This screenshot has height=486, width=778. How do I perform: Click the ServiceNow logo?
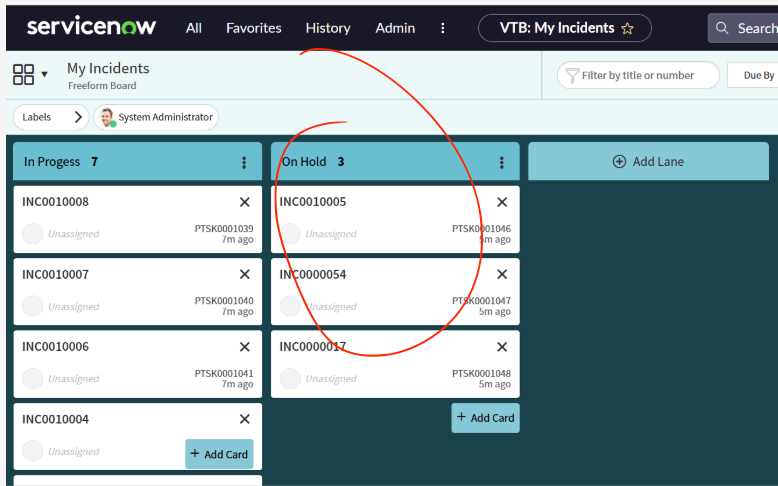click(x=91, y=26)
